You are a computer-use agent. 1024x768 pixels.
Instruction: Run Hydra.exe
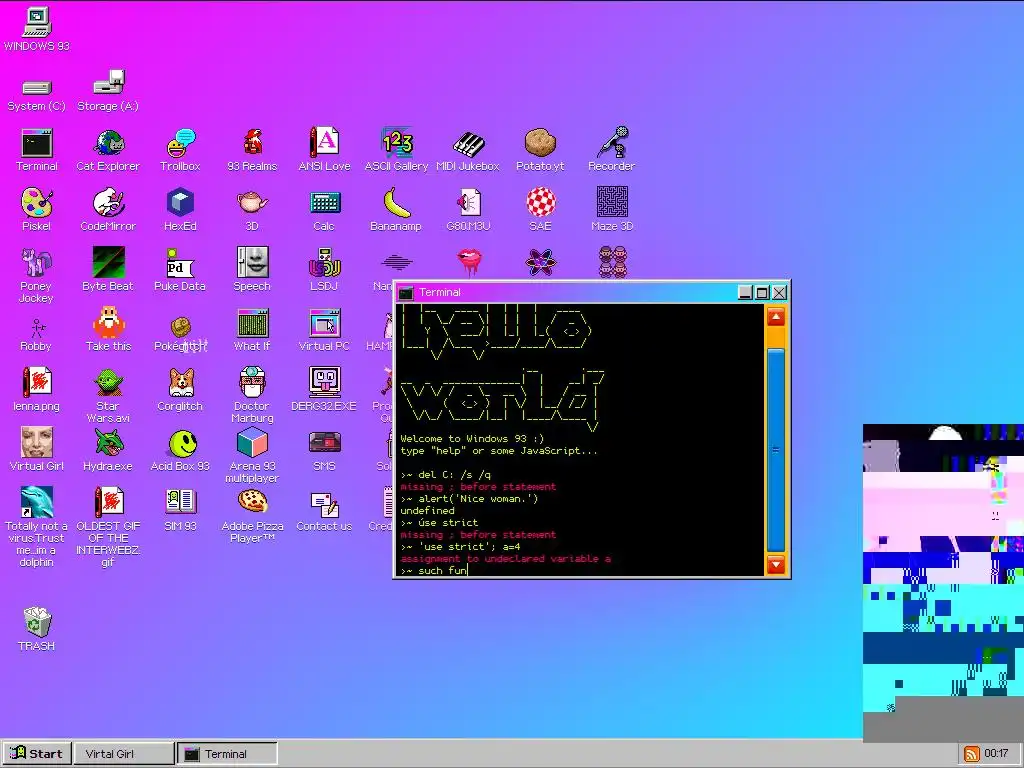click(108, 449)
